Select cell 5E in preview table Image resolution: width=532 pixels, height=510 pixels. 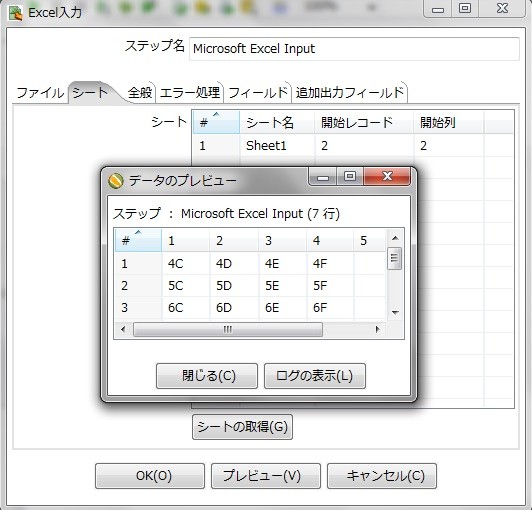pyautogui.click(x=282, y=286)
